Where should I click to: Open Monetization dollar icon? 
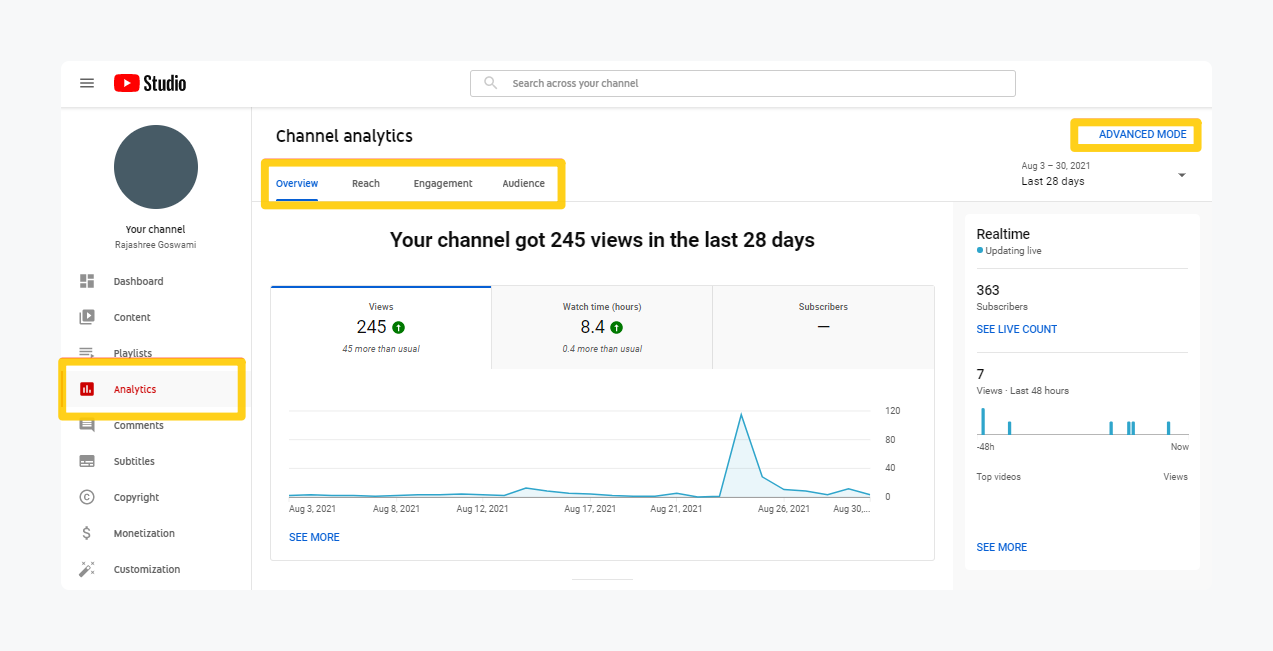tap(87, 534)
